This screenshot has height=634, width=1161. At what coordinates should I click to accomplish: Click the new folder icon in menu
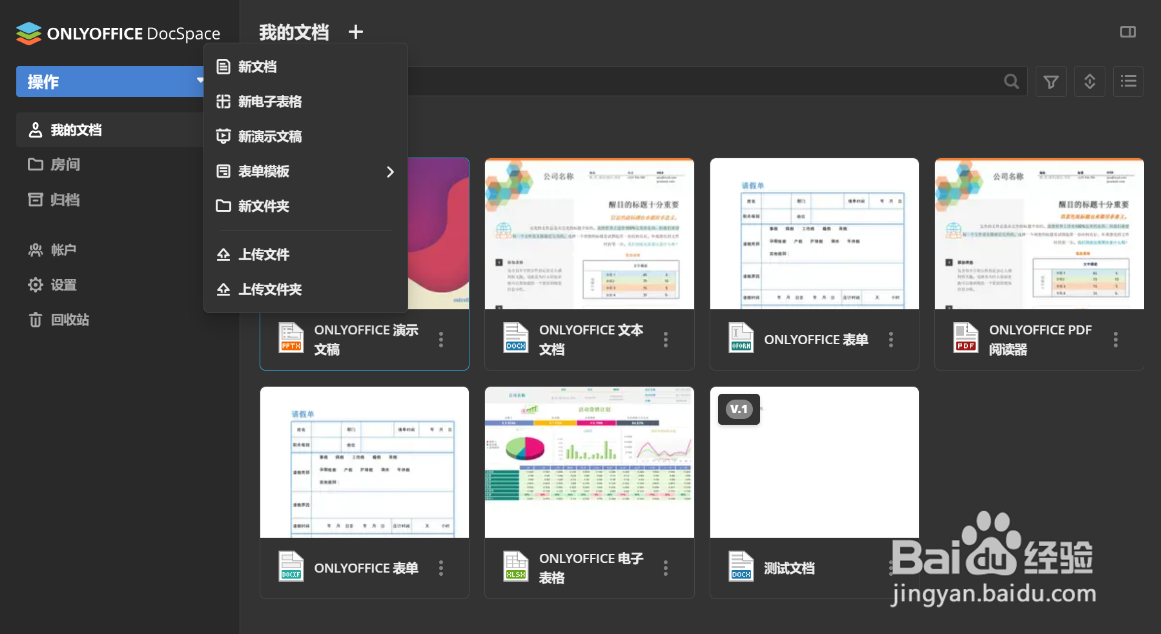coord(223,206)
